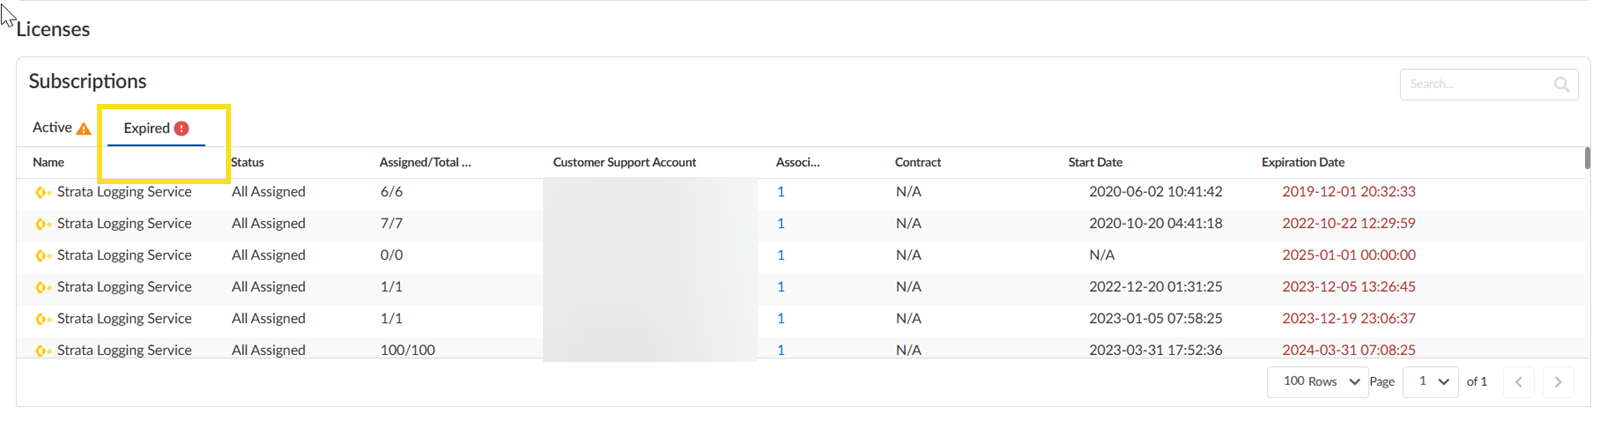Click into the subscriptions Search field
The image size is (1600, 421).
coord(1476,85)
